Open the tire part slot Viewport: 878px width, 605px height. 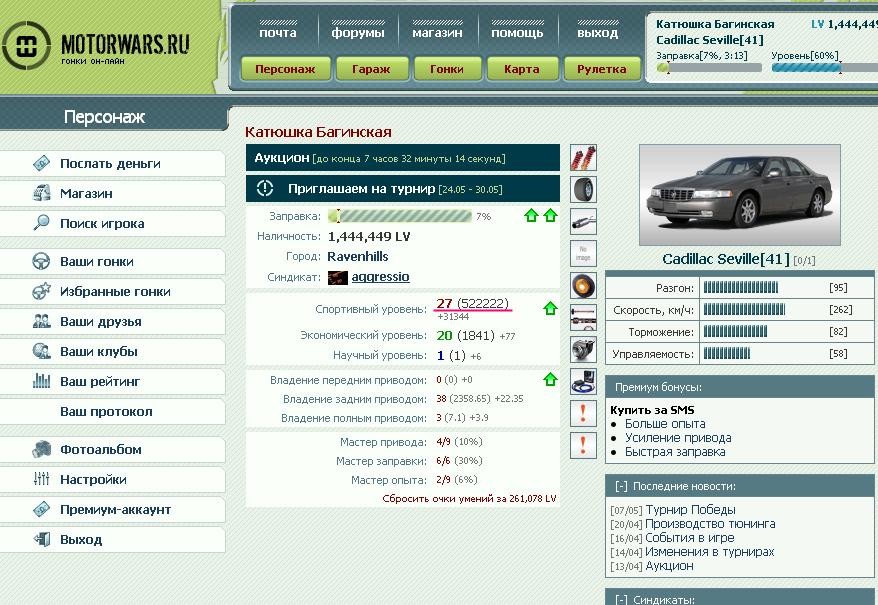(x=583, y=189)
